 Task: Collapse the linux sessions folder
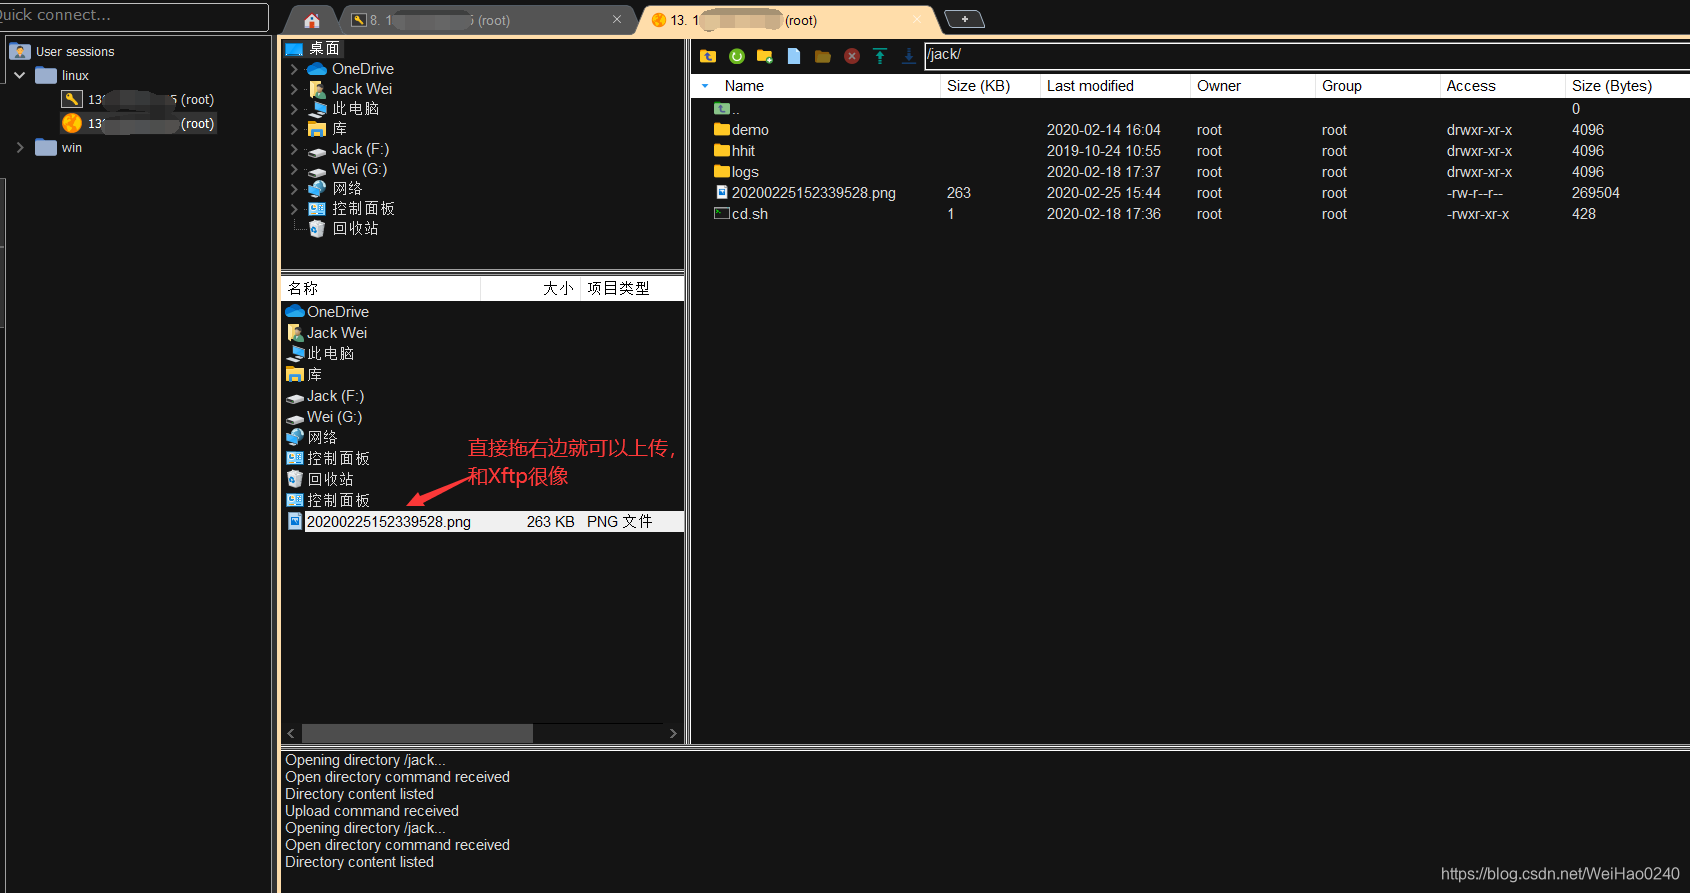click(x=19, y=75)
